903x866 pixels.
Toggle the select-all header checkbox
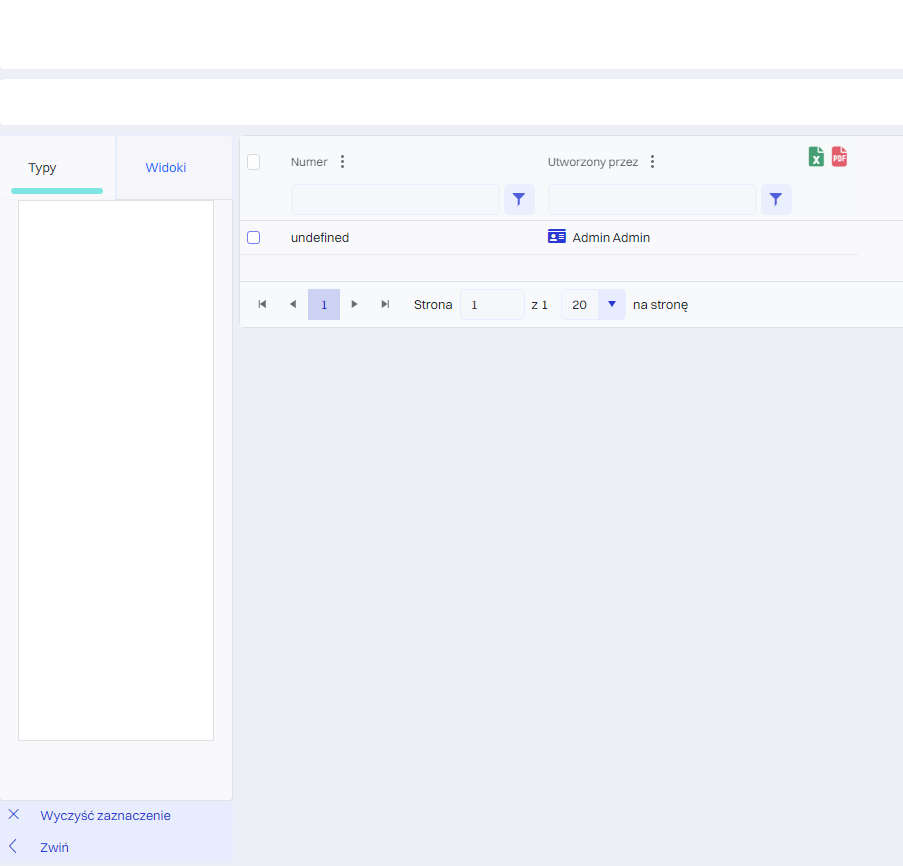253,162
